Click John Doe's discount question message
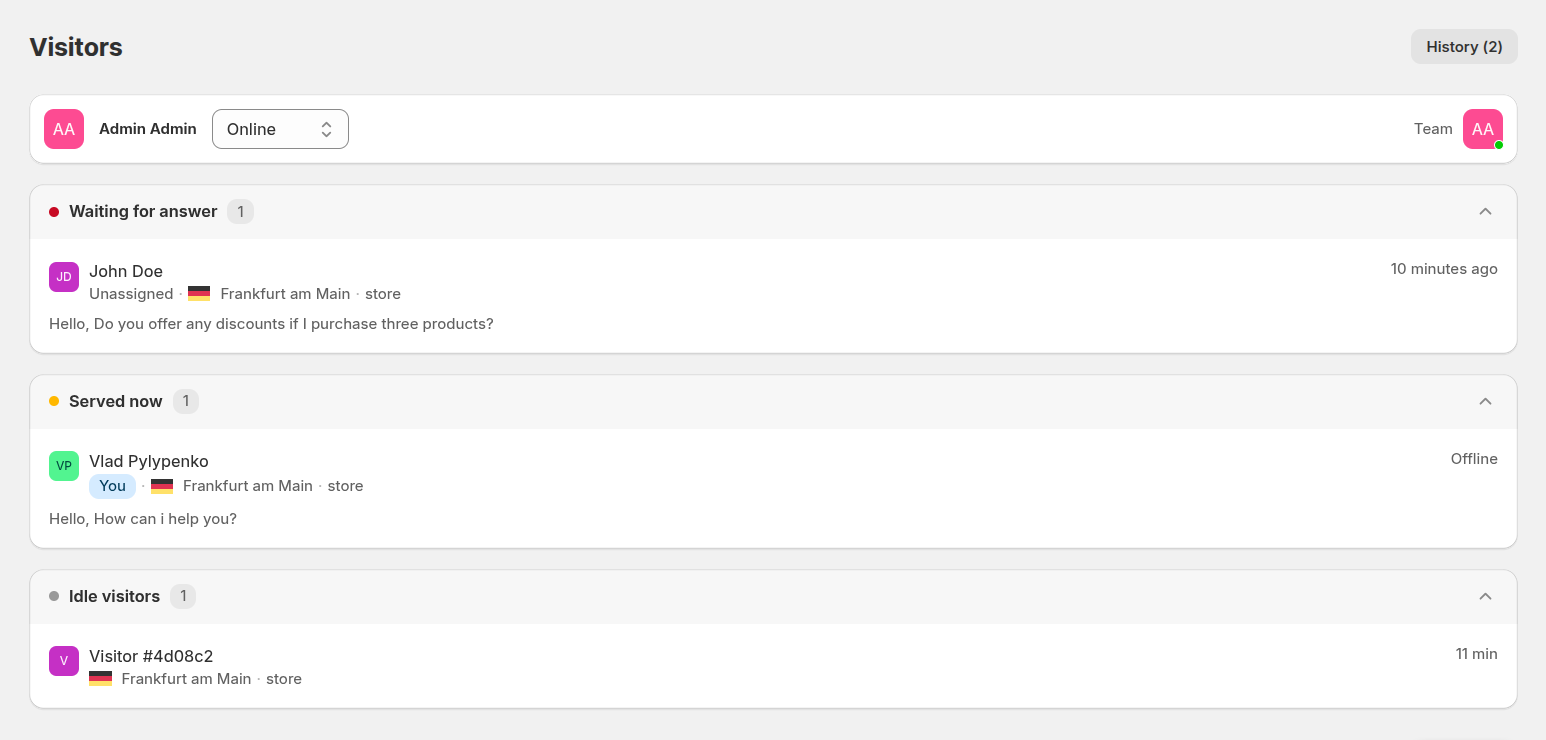 271,324
